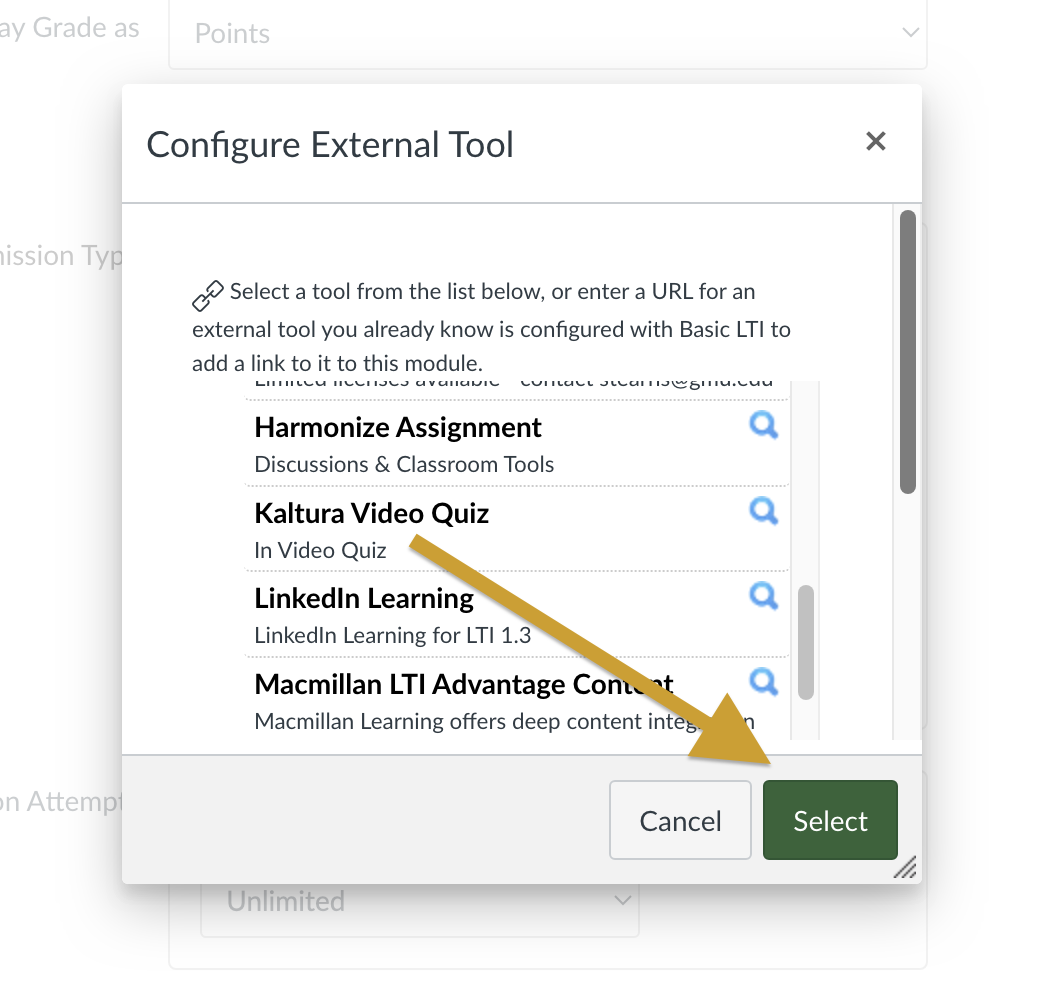Click the Configure External Tool title text
Image resolution: width=1044 pixels, height=998 pixels.
point(330,145)
